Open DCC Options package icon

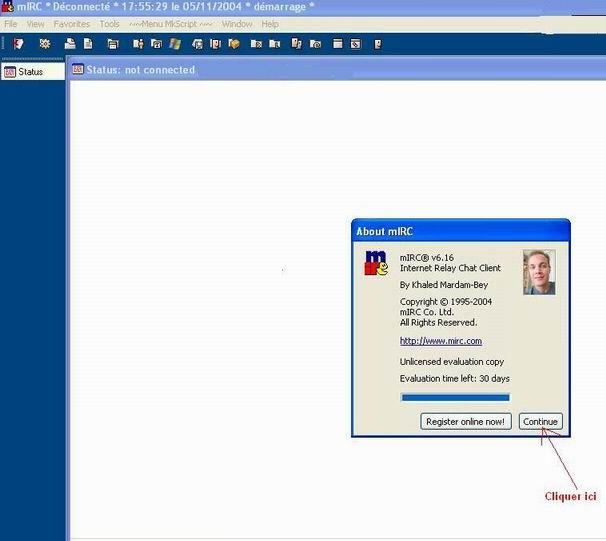[234, 44]
